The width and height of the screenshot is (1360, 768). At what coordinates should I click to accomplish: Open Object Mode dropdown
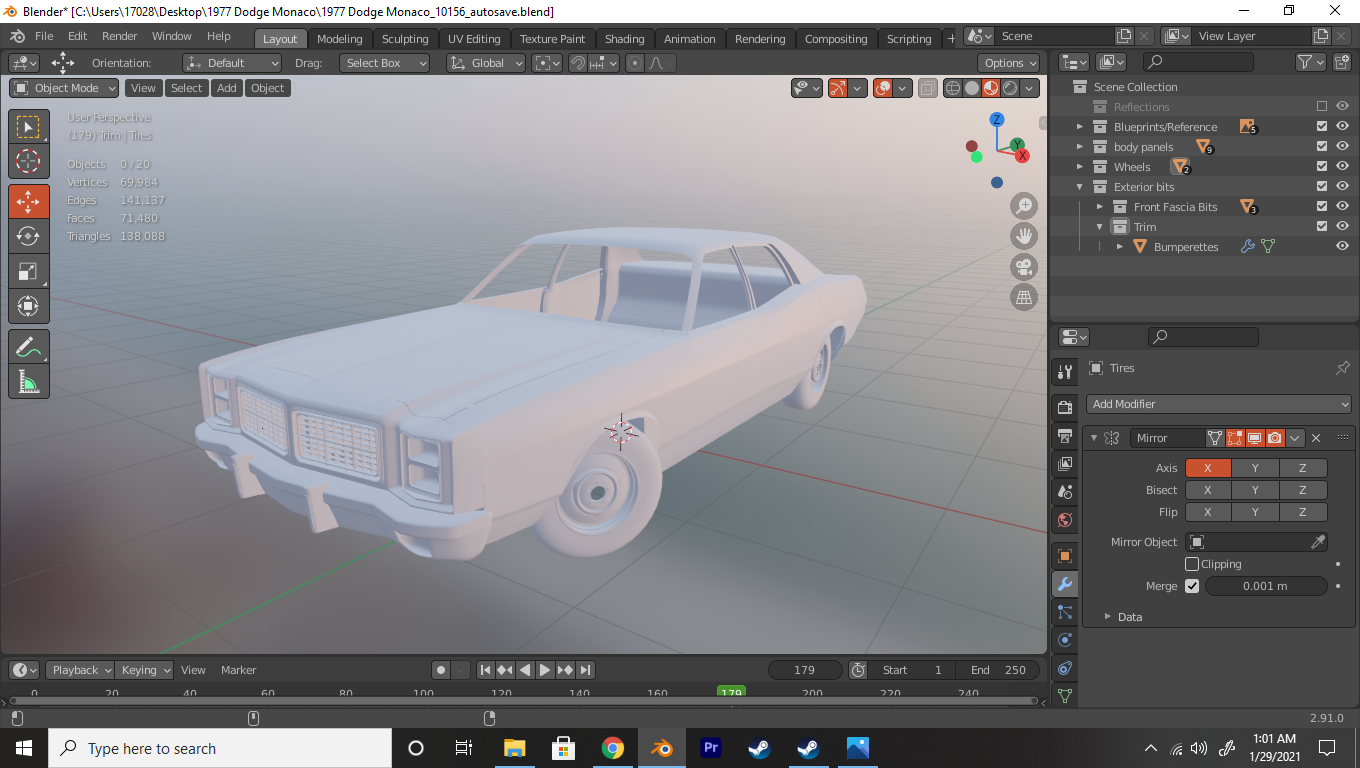coord(65,88)
